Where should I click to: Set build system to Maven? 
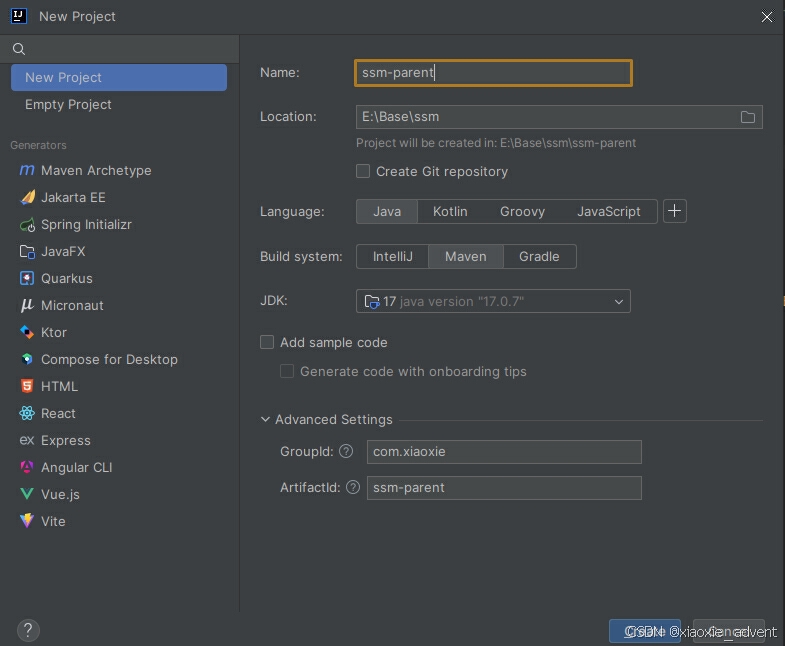[x=466, y=256]
